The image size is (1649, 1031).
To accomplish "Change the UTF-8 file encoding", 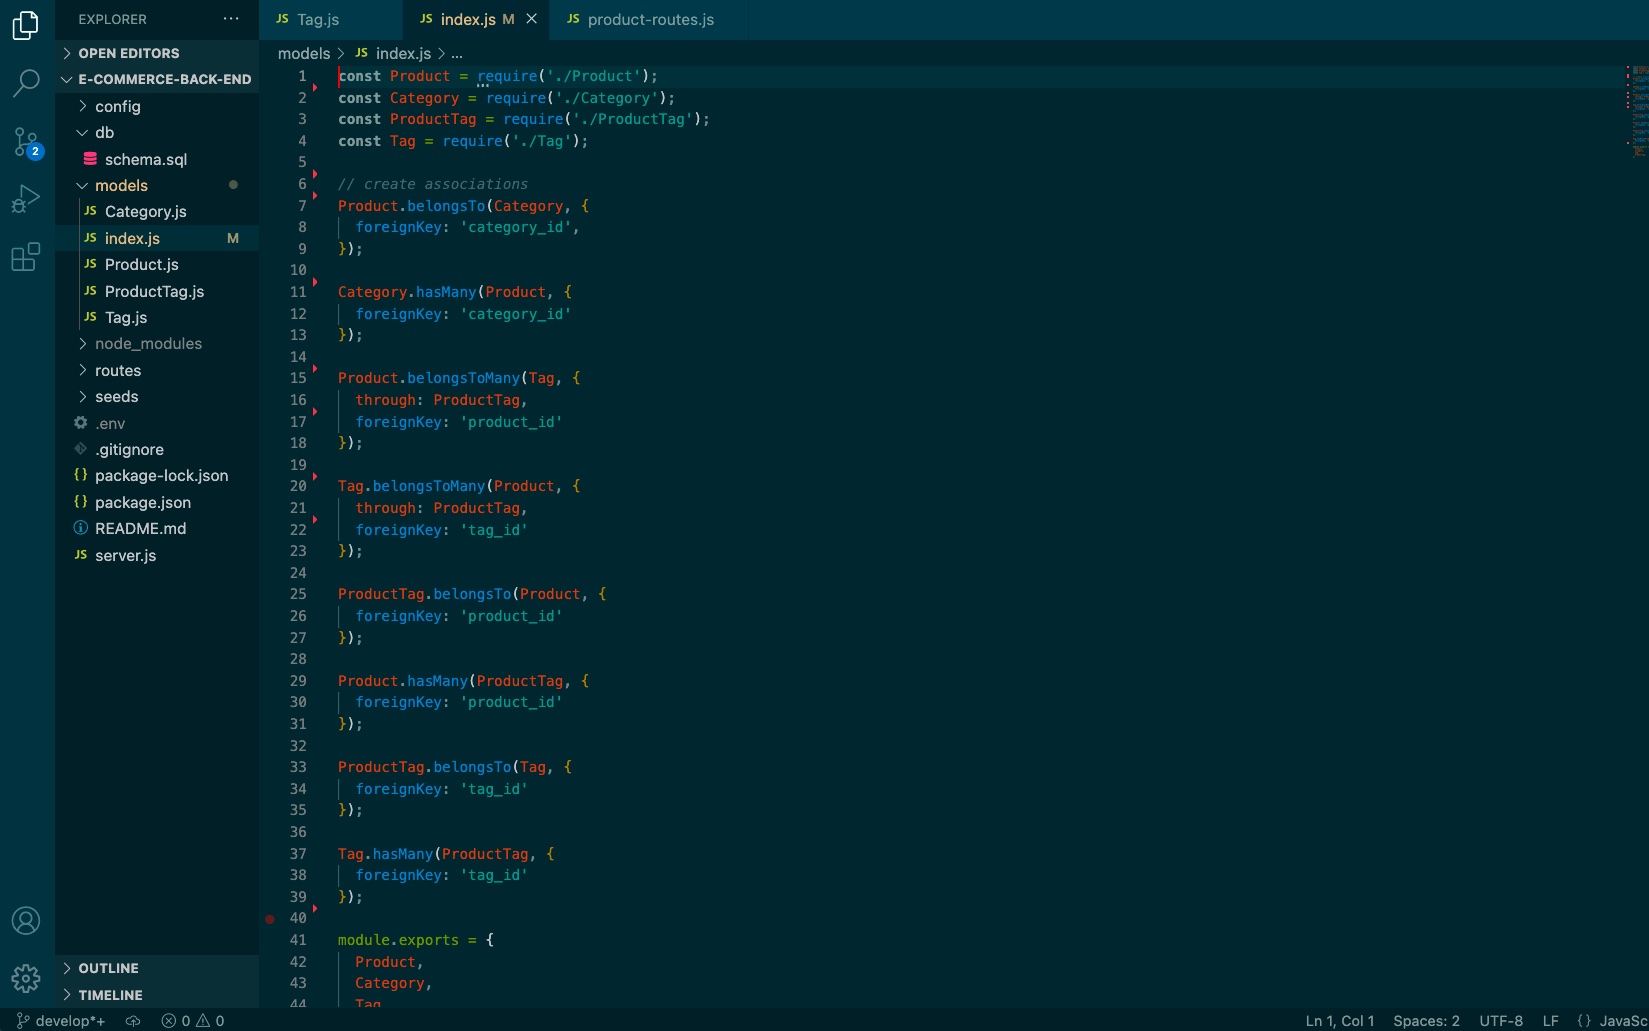I will pos(1501,1021).
